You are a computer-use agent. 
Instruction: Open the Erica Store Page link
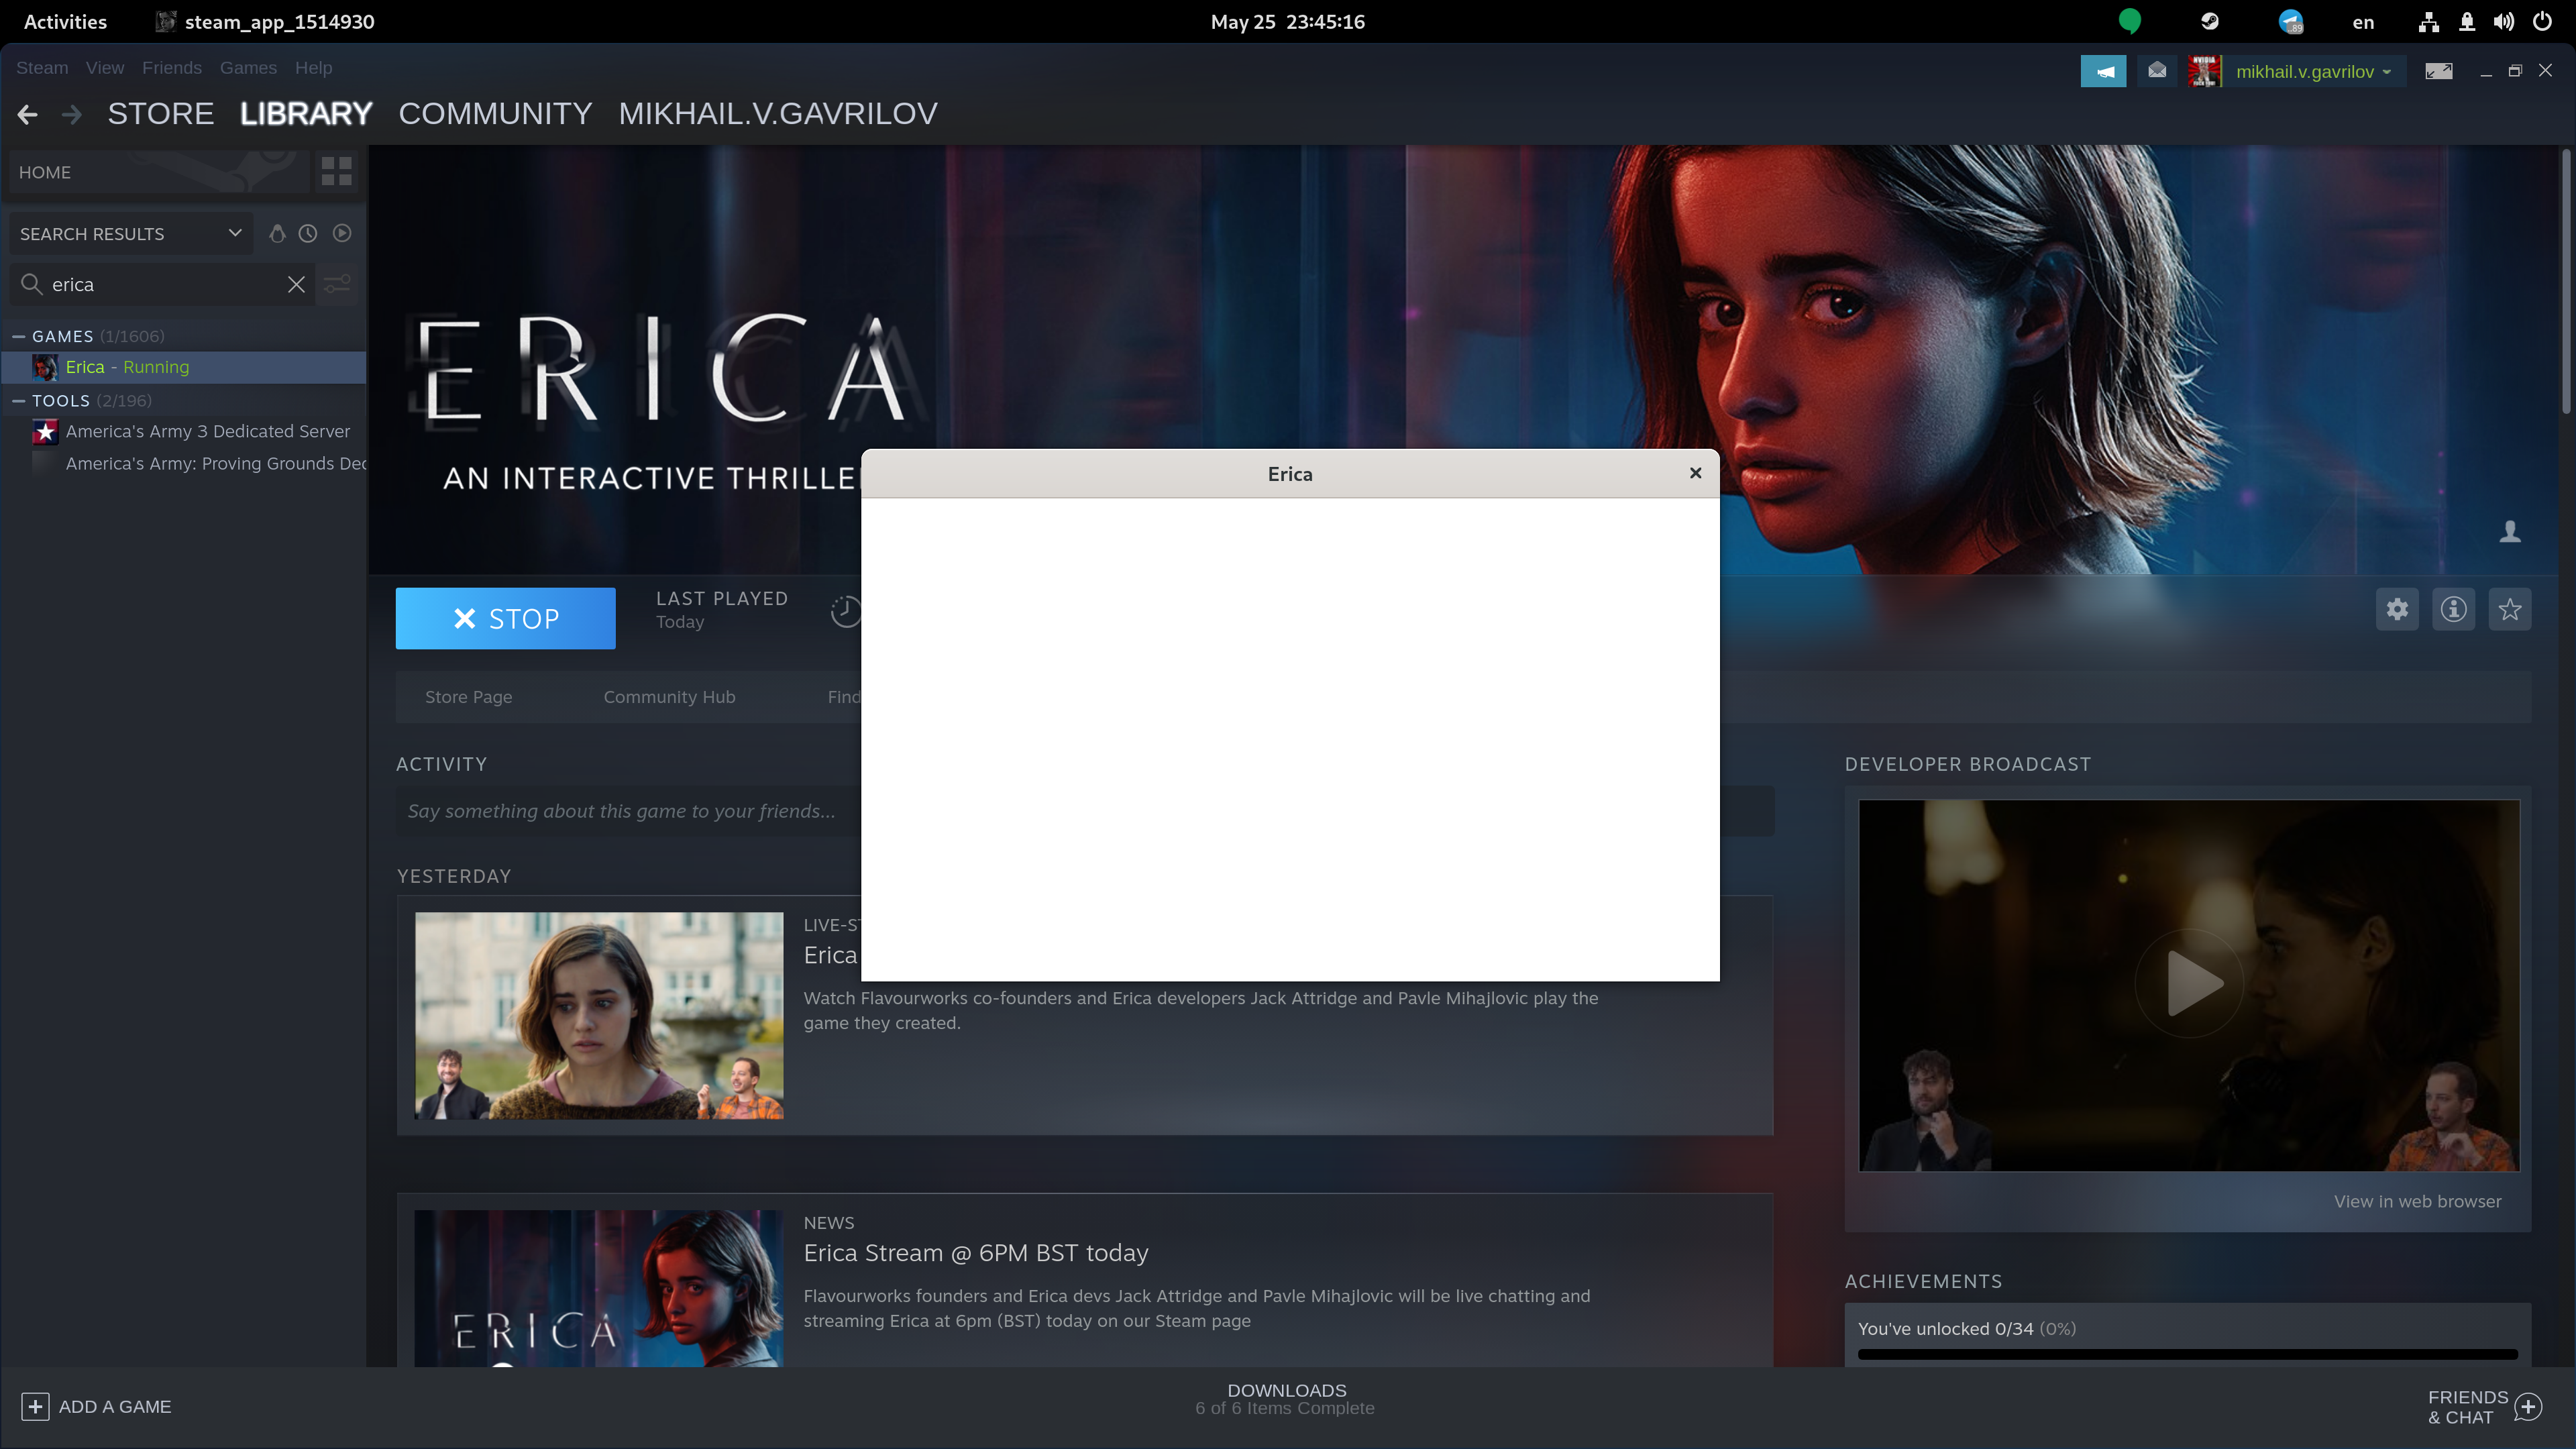468,697
